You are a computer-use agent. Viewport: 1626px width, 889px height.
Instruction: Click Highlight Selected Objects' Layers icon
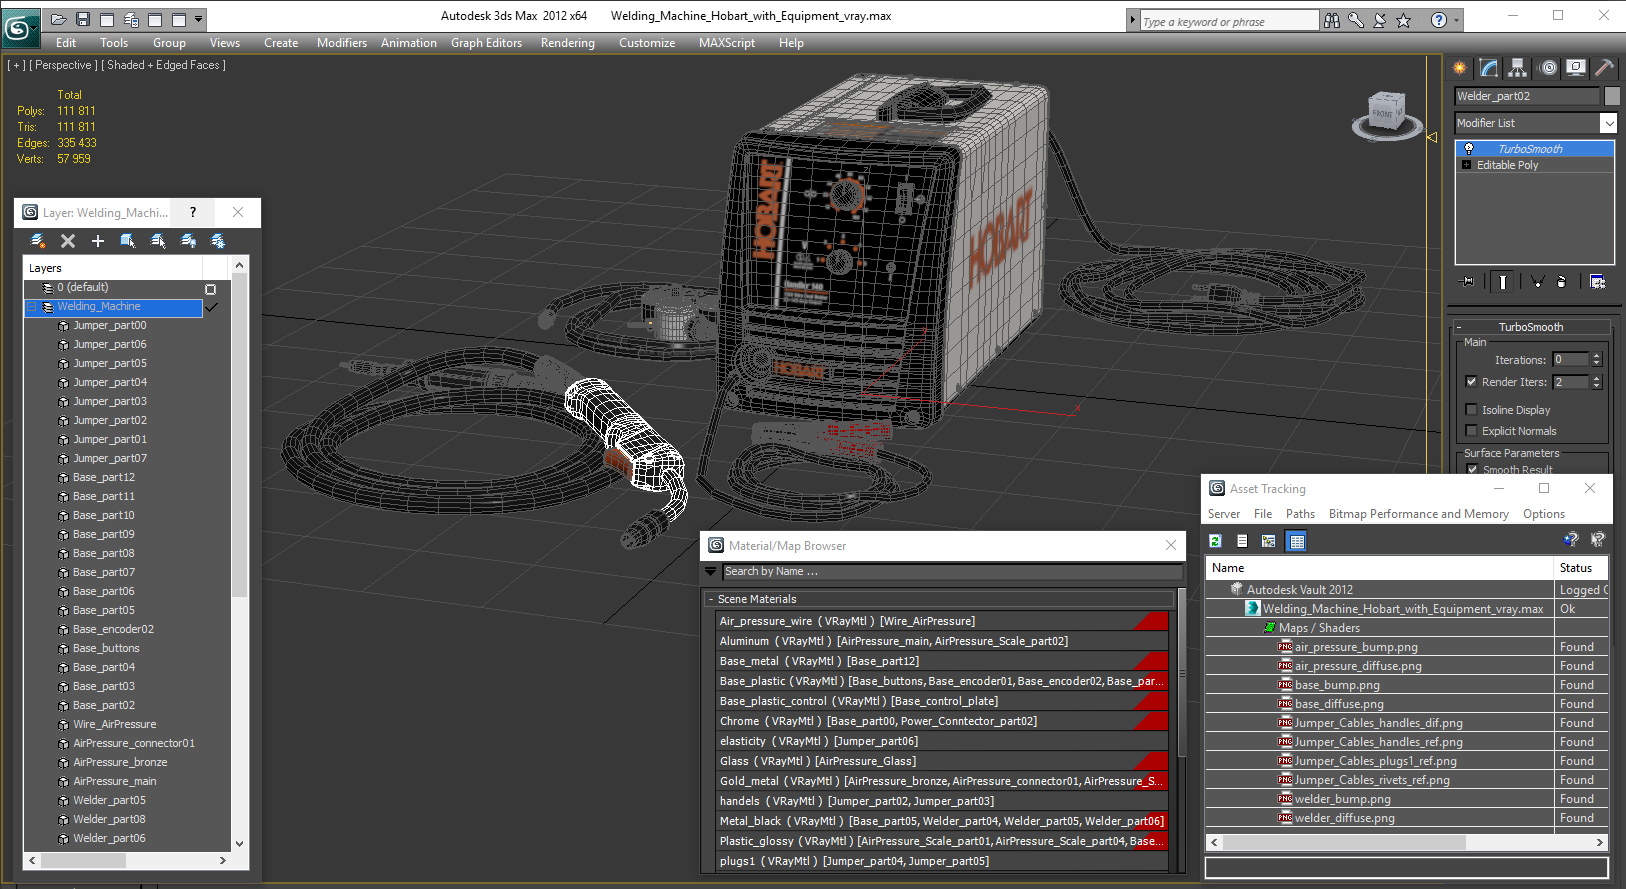tap(158, 241)
